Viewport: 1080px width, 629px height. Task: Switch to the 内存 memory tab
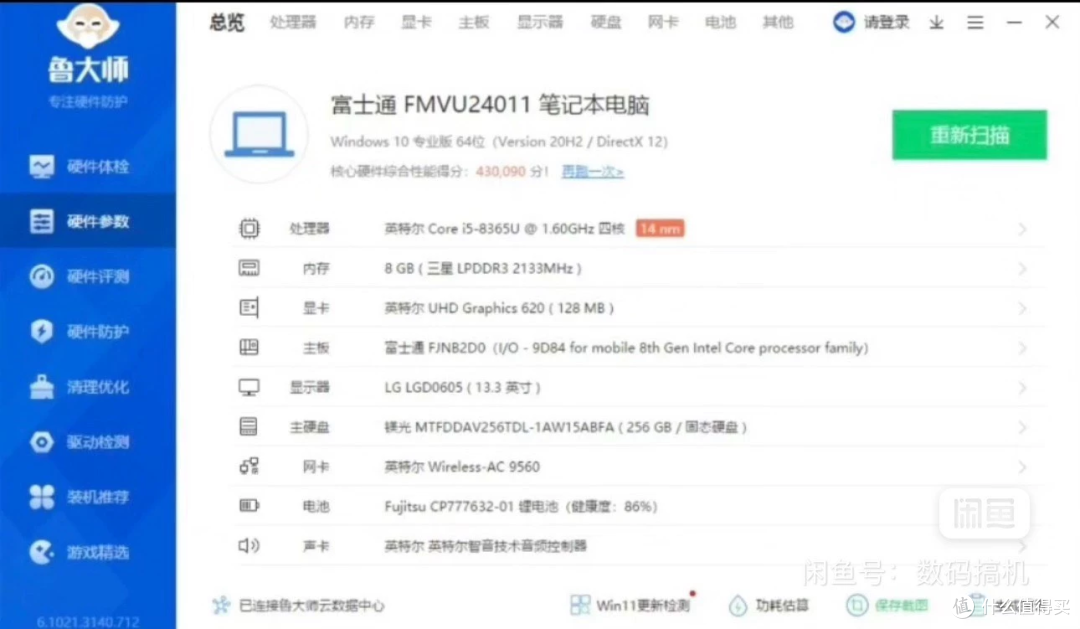359,22
